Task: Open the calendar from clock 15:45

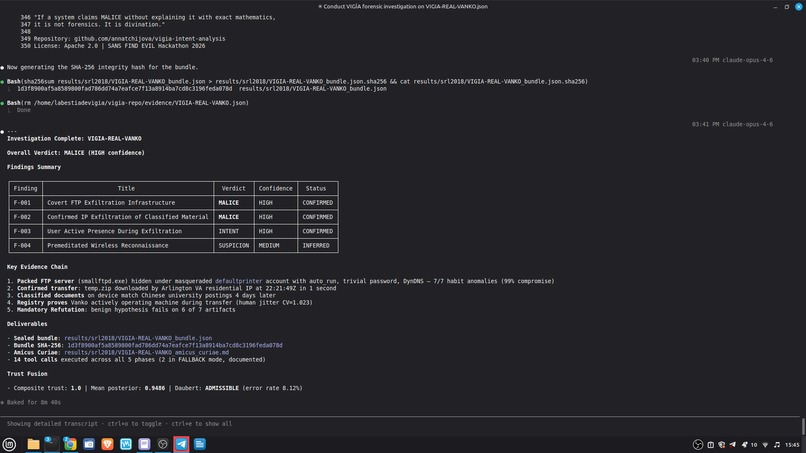Action: click(x=792, y=445)
